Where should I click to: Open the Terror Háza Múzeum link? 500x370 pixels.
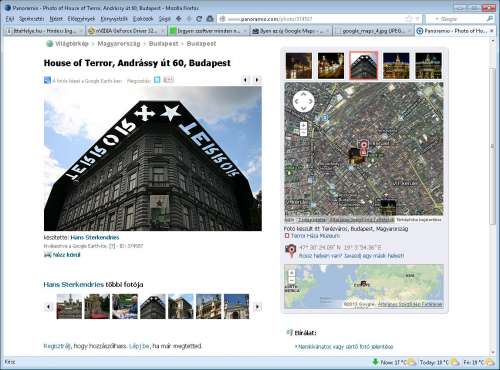[x=315, y=236]
